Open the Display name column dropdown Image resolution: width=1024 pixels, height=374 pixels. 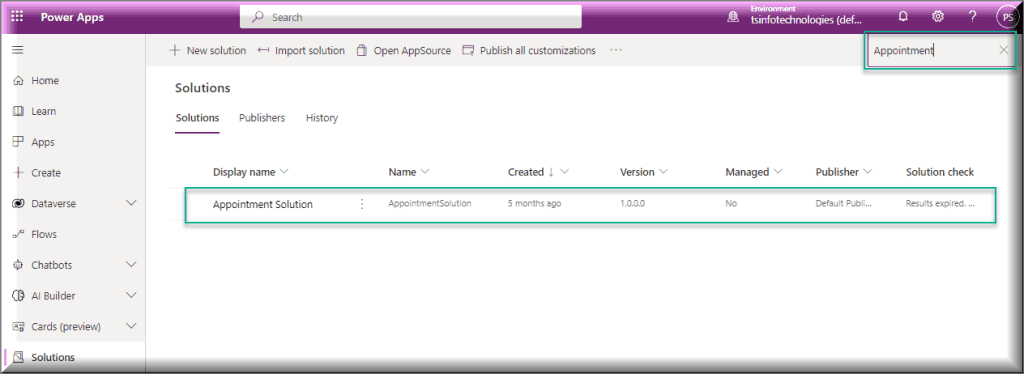[x=284, y=172]
